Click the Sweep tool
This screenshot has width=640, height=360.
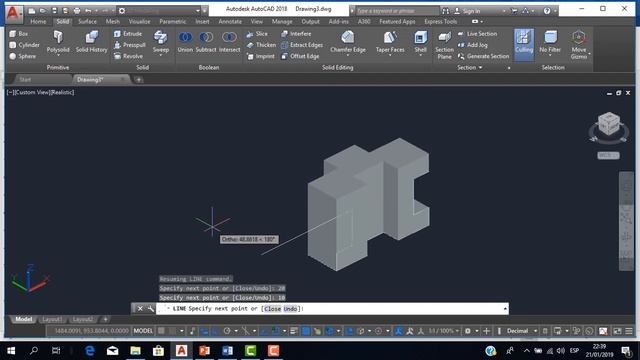tap(160, 42)
